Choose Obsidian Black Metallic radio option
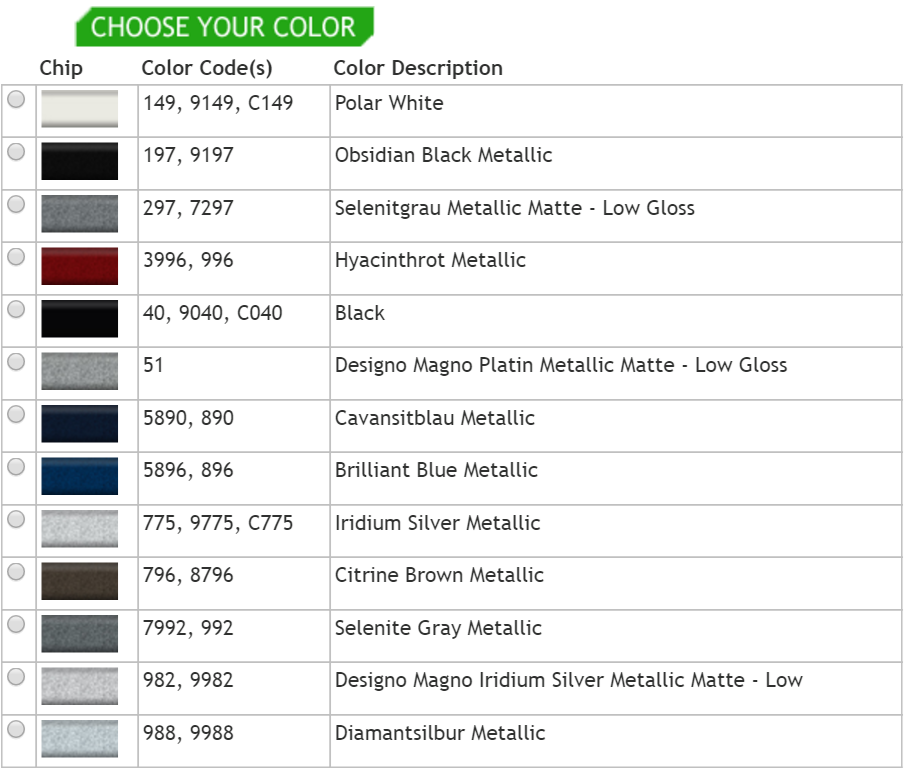The image size is (917, 774). click(x=16, y=152)
